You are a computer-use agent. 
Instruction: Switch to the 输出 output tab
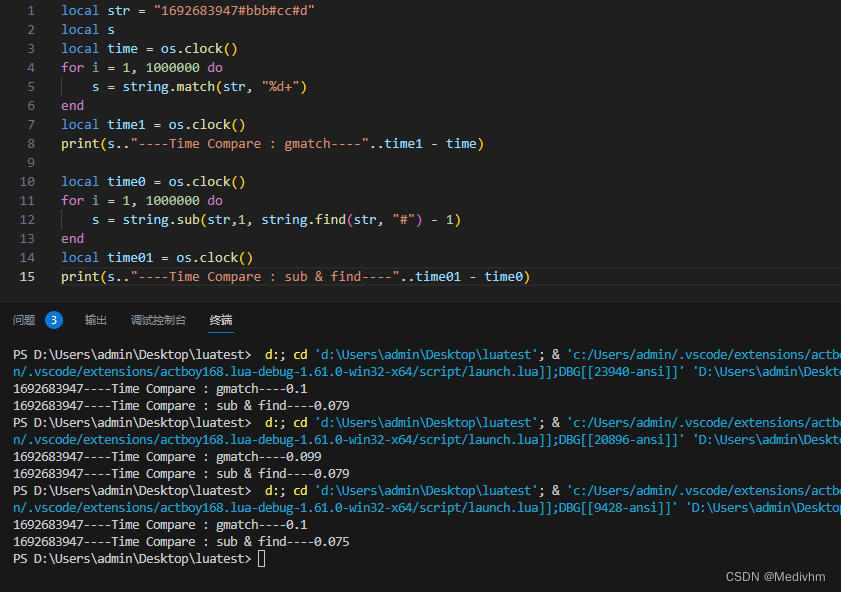[95, 320]
